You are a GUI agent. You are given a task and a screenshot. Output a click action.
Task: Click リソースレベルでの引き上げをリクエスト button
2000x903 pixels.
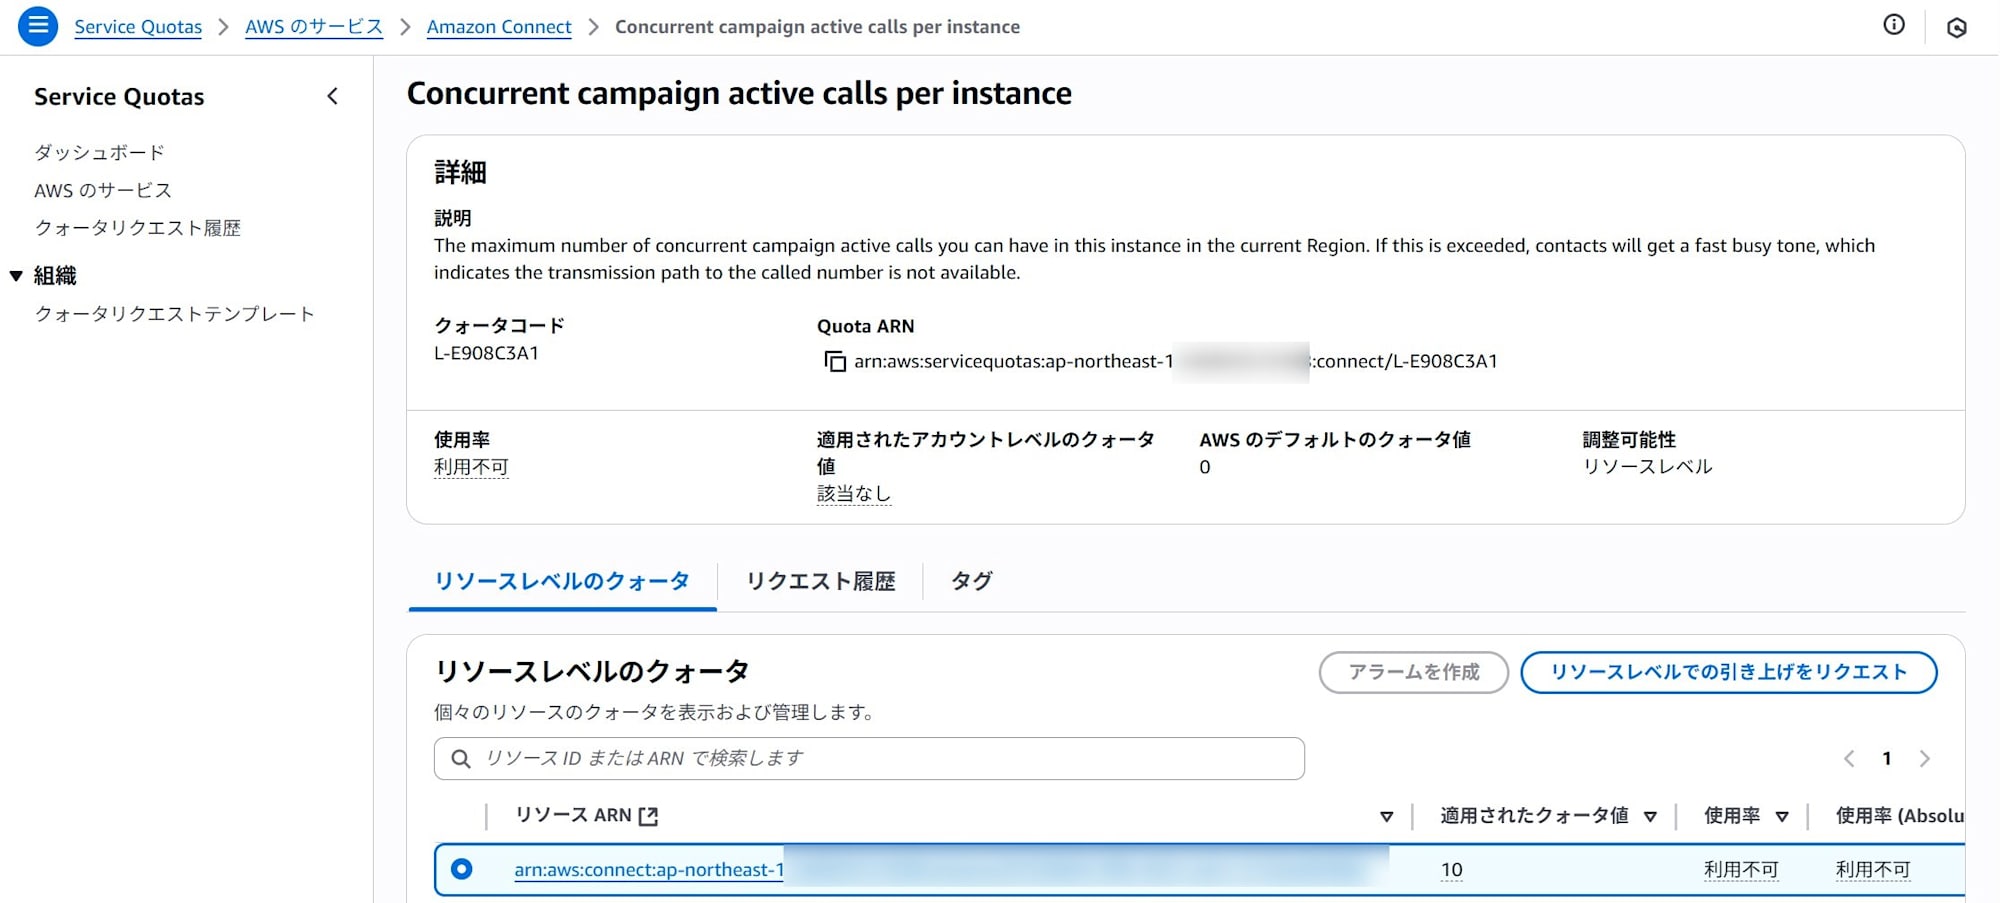pos(1729,672)
